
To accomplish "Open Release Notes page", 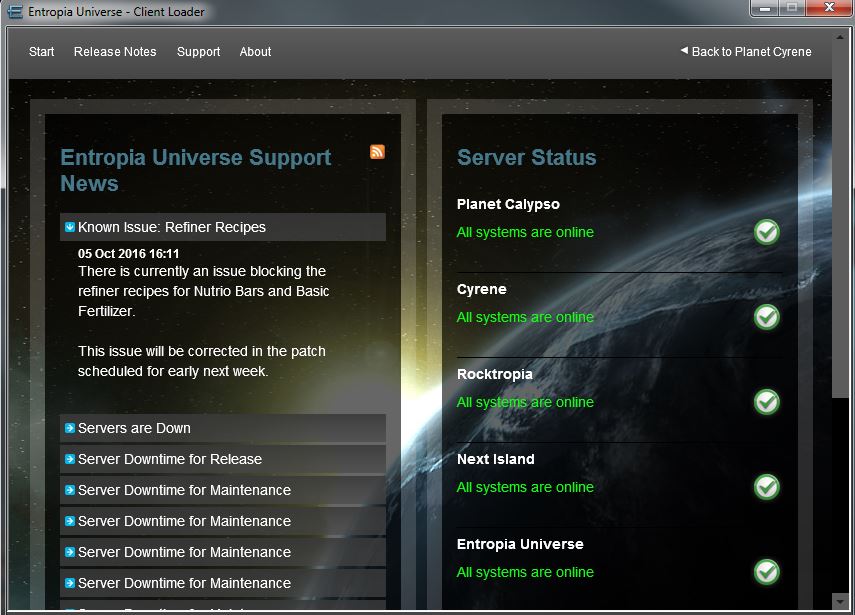I will (x=115, y=52).
